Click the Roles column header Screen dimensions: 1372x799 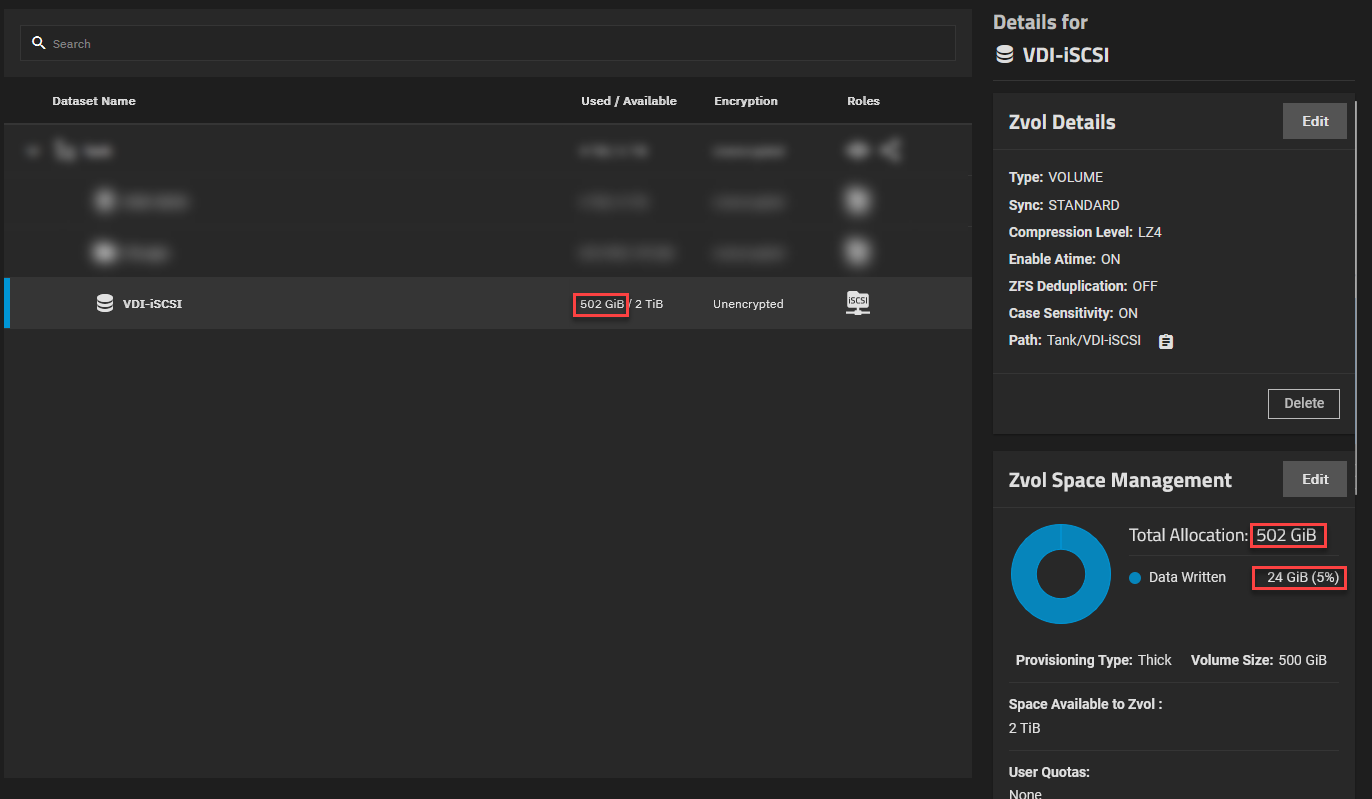[863, 101]
